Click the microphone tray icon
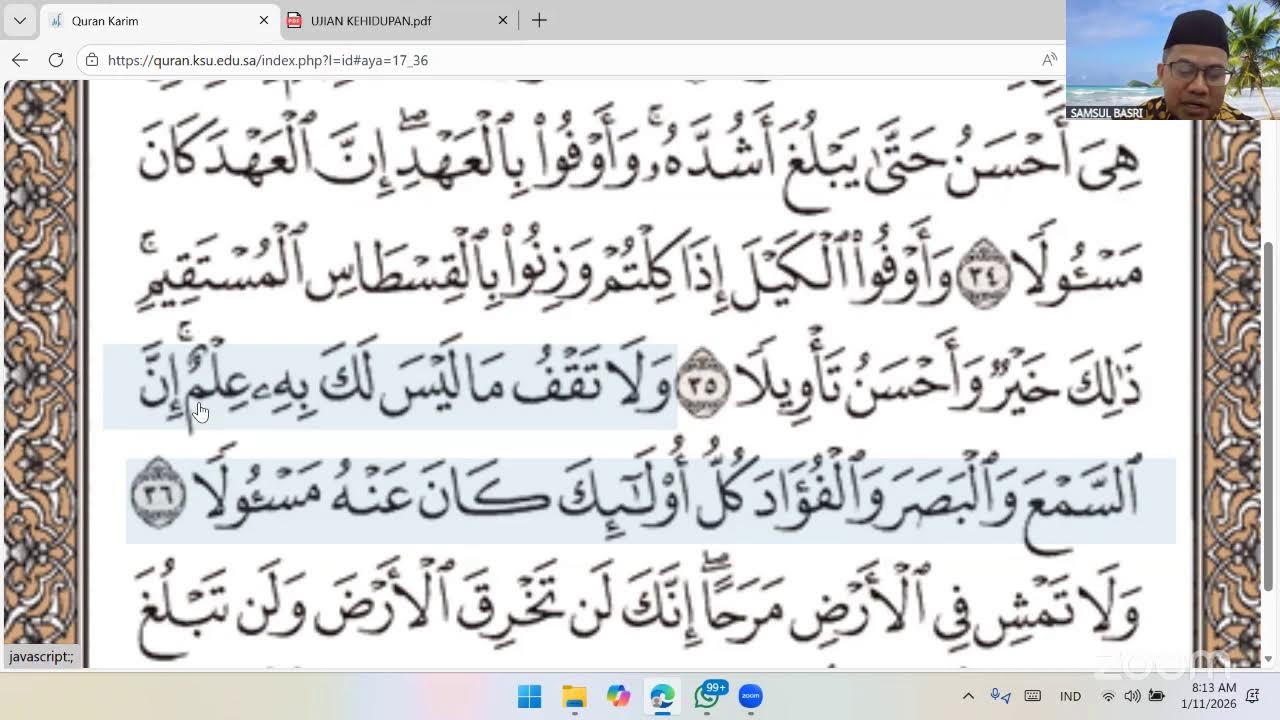This screenshot has height=720, width=1280. [999, 696]
